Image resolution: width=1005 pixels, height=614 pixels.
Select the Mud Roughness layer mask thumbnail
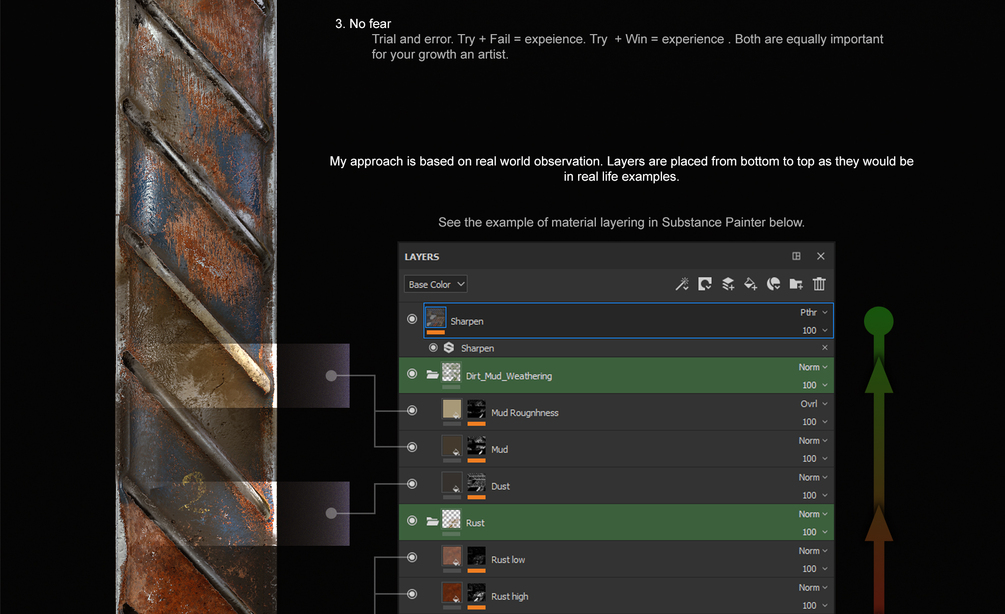(x=476, y=410)
